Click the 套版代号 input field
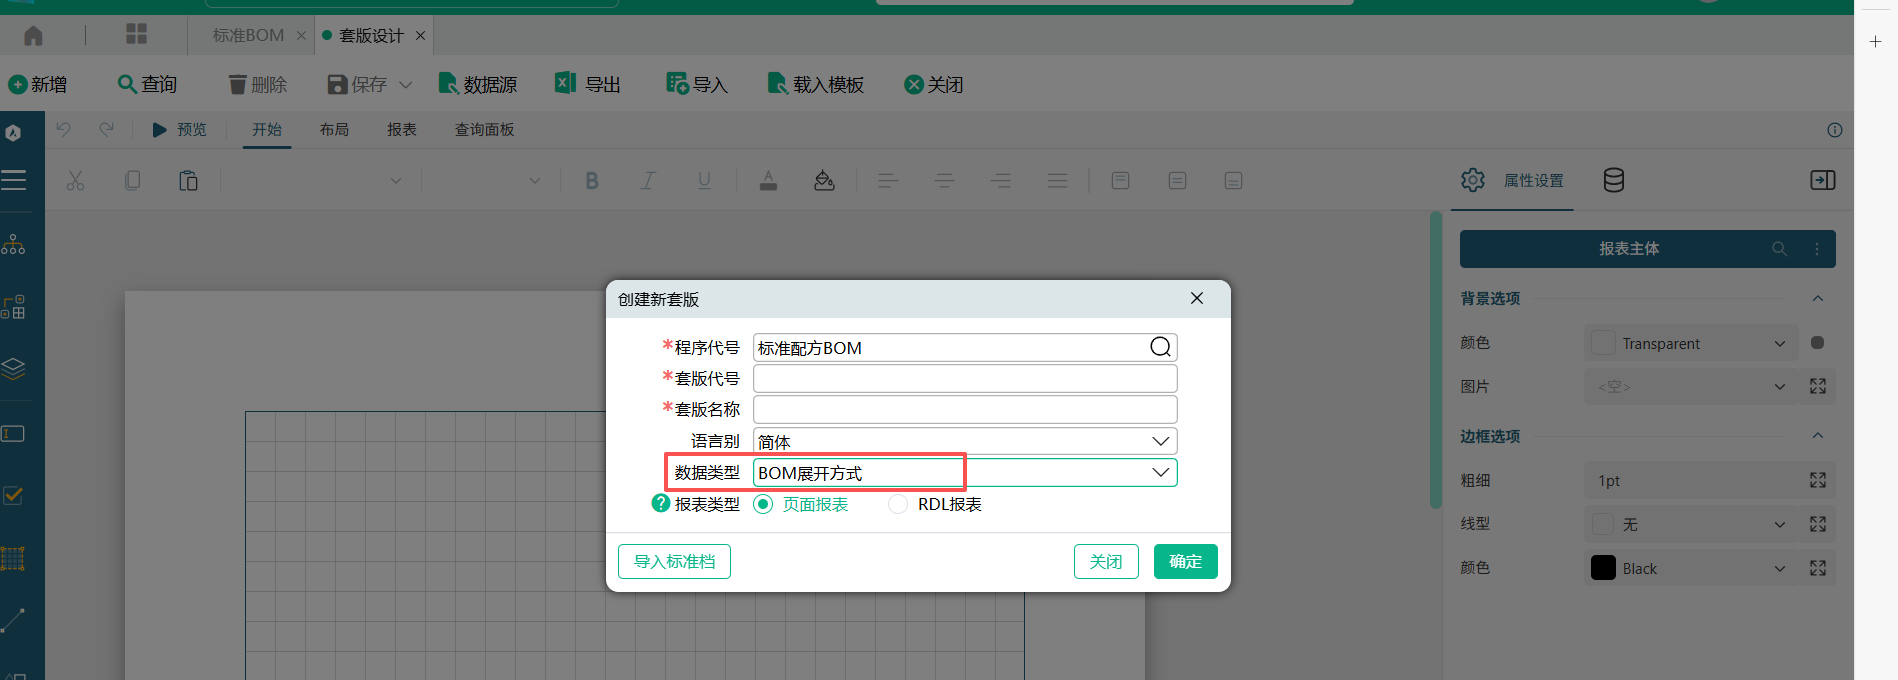1898x680 pixels. tap(964, 379)
